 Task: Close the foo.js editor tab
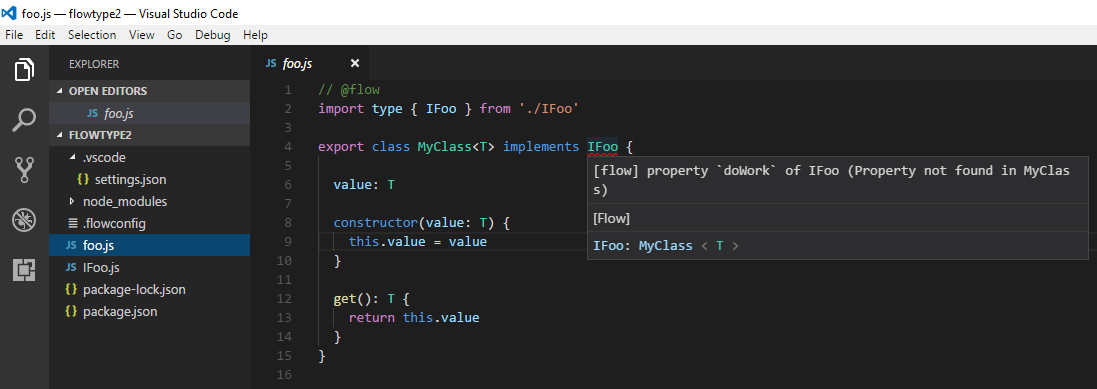pyautogui.click(x=355, y=64)
